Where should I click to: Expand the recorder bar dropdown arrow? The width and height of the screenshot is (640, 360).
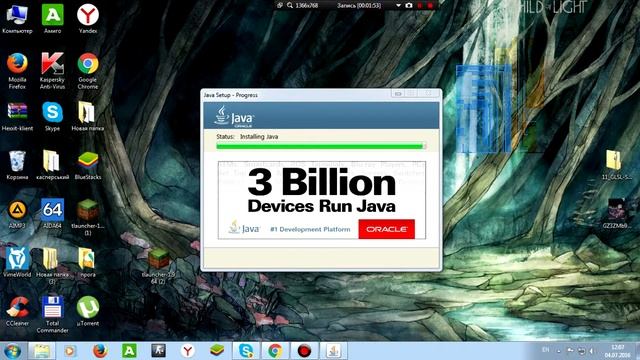398,5
